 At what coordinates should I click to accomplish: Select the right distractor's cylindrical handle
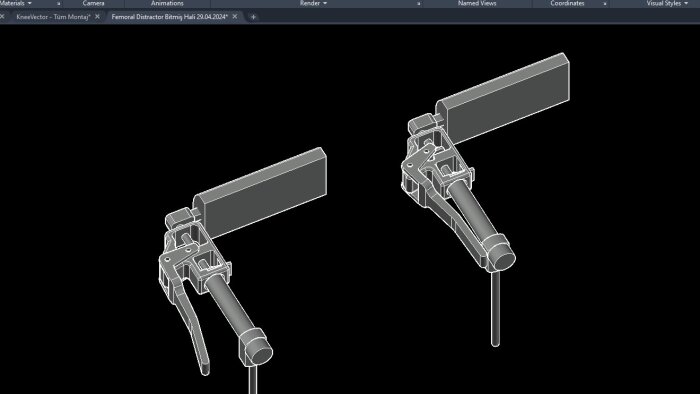coord(475,210)
